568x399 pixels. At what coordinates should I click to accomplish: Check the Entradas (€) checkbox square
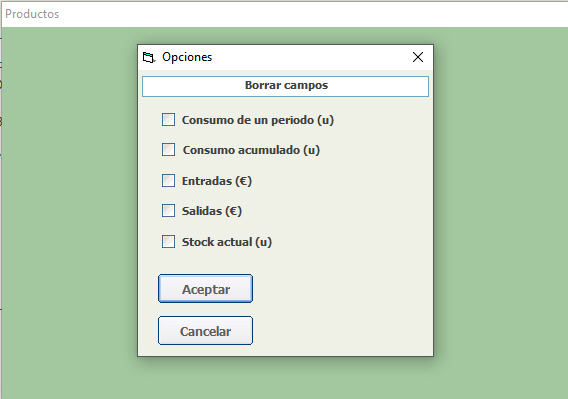coord(168,180)
